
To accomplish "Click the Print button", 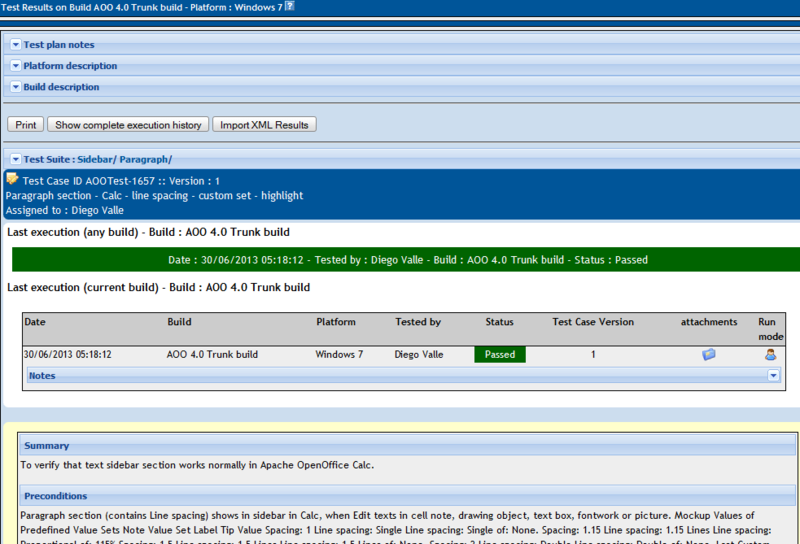I will [26, 125].
